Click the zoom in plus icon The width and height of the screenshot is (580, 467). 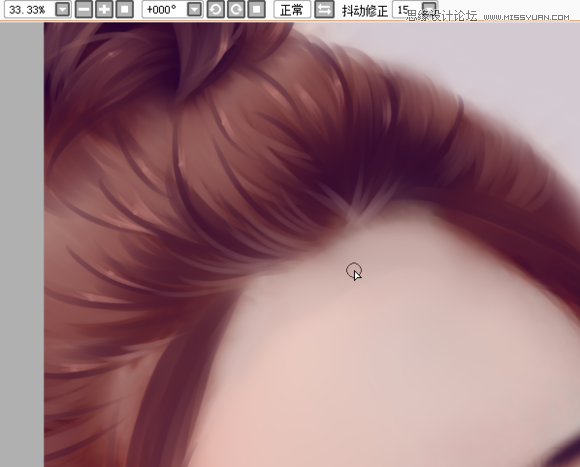(104, 9)
